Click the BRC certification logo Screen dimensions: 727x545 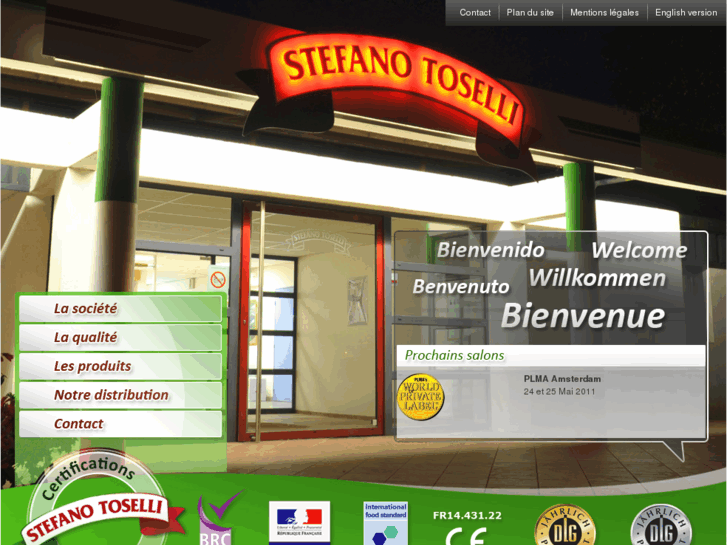[218, 519]
